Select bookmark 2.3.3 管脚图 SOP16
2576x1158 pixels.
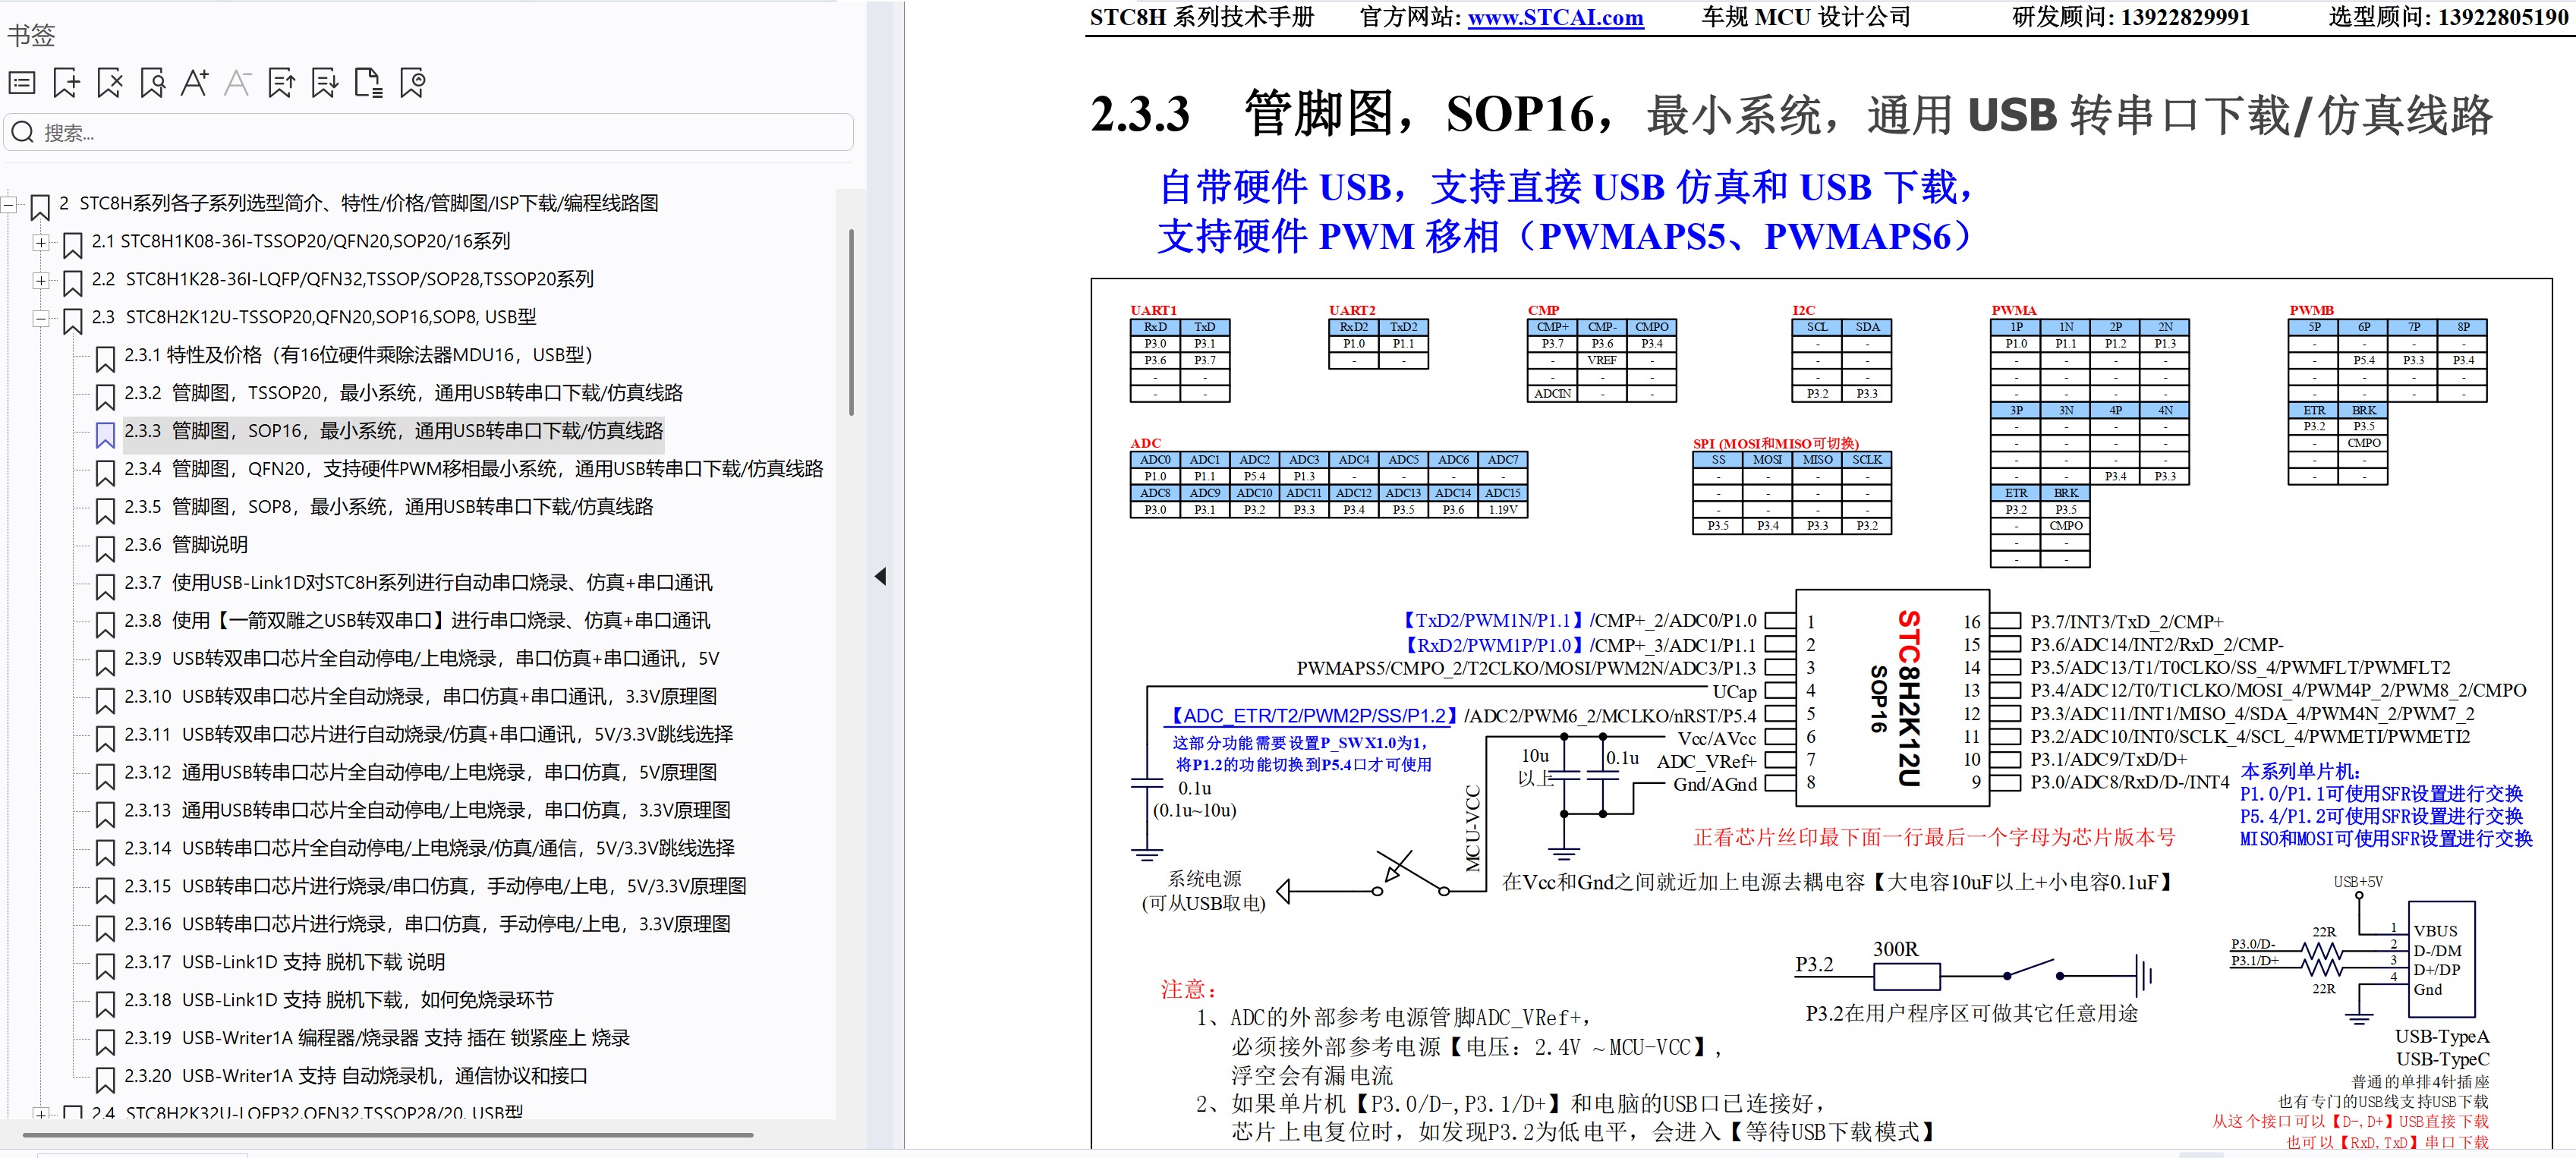click(x=393, y=431)
